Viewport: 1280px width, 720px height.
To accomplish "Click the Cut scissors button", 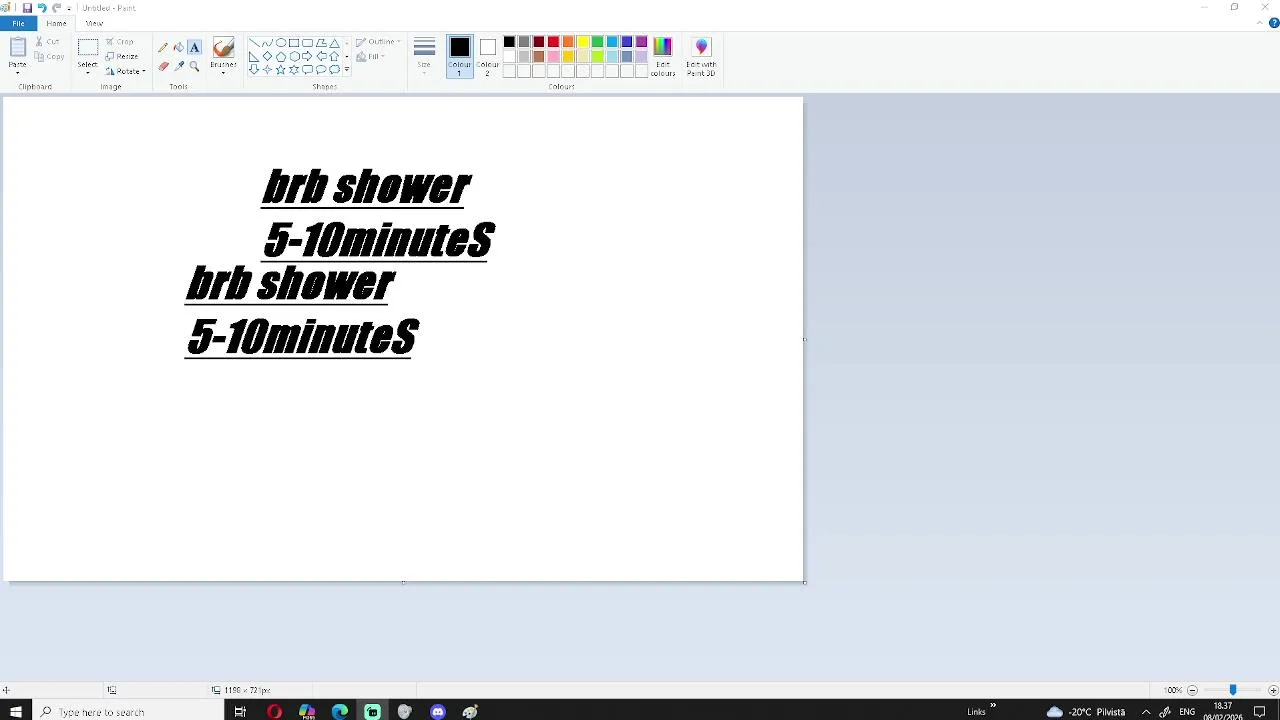I will pos(48,42).
